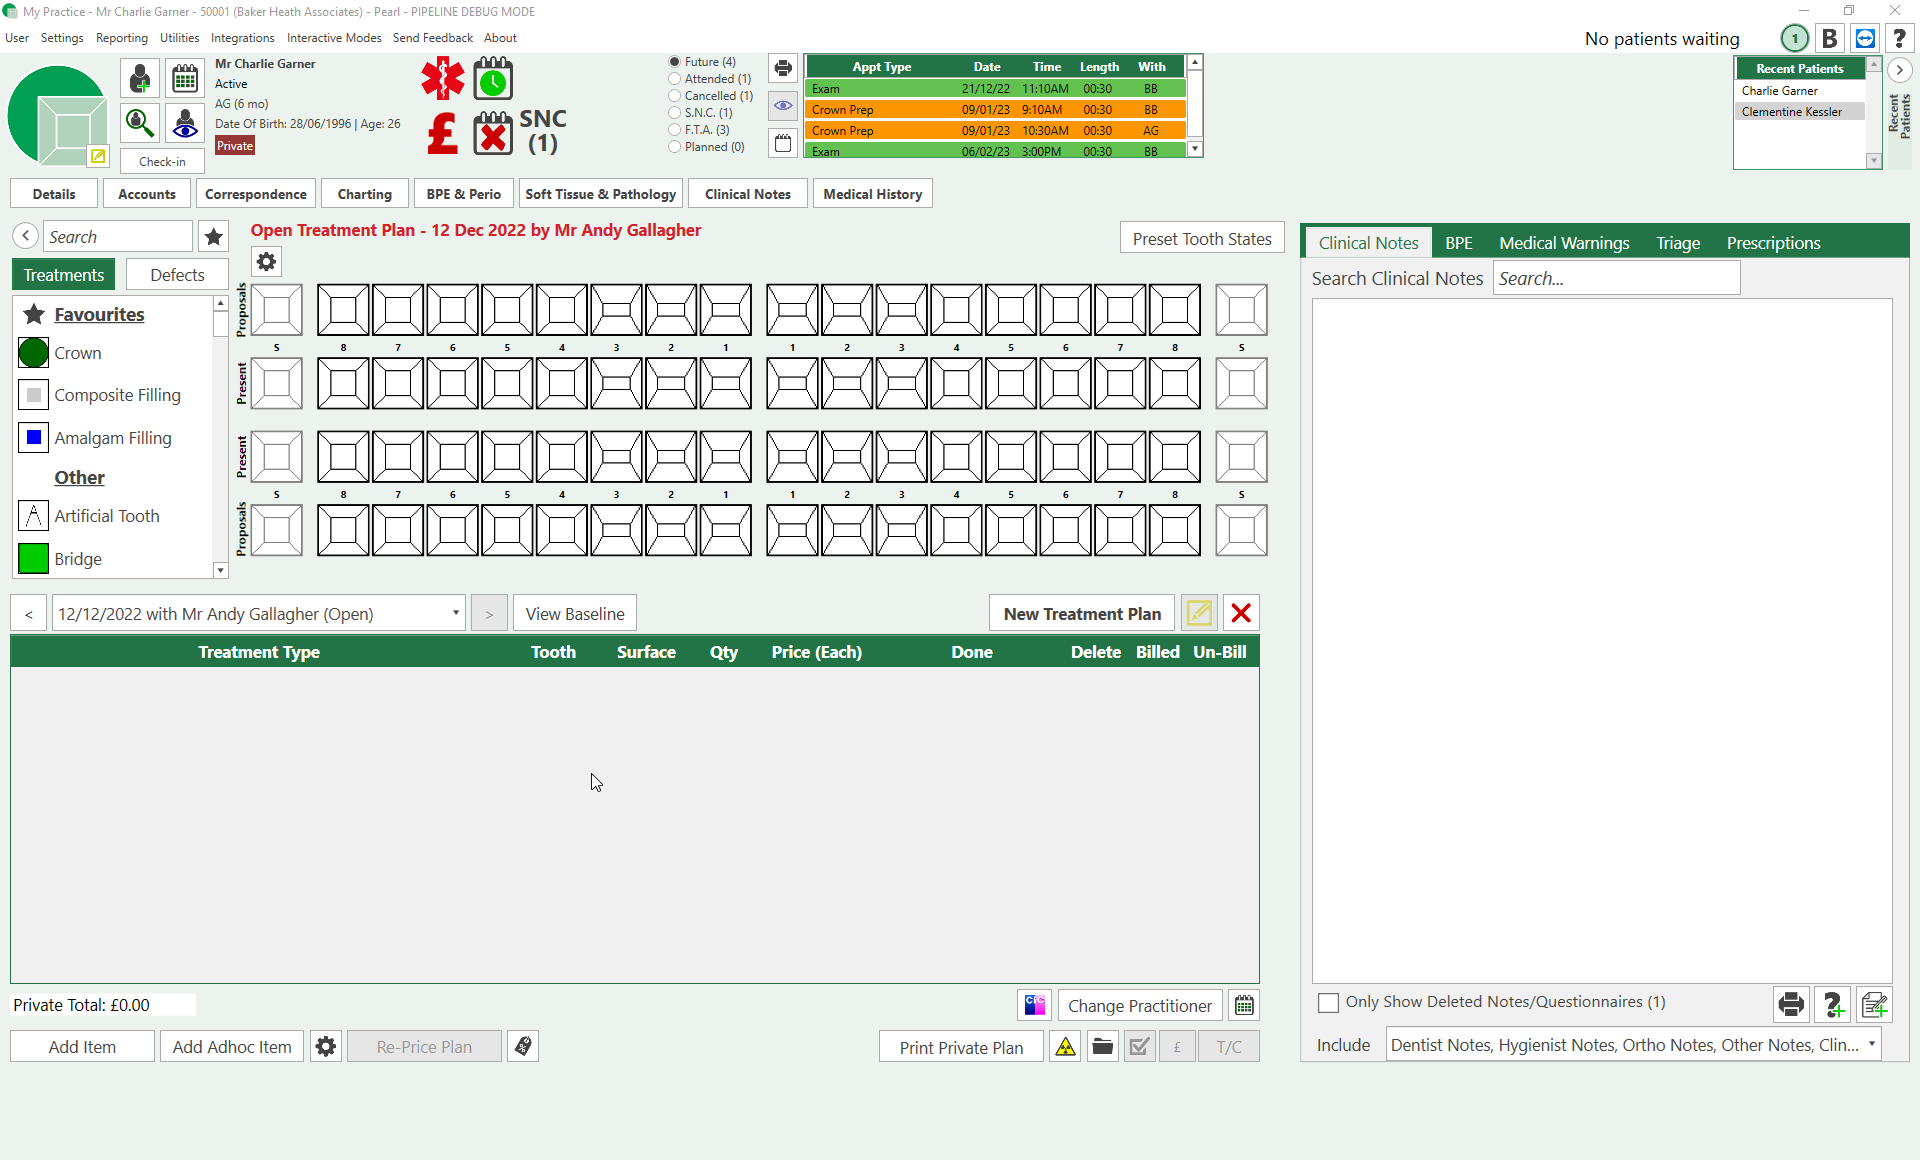1920x1160 pixels.
Task: Open the green appointment clock calendar icon
Action: click(493, 79)
